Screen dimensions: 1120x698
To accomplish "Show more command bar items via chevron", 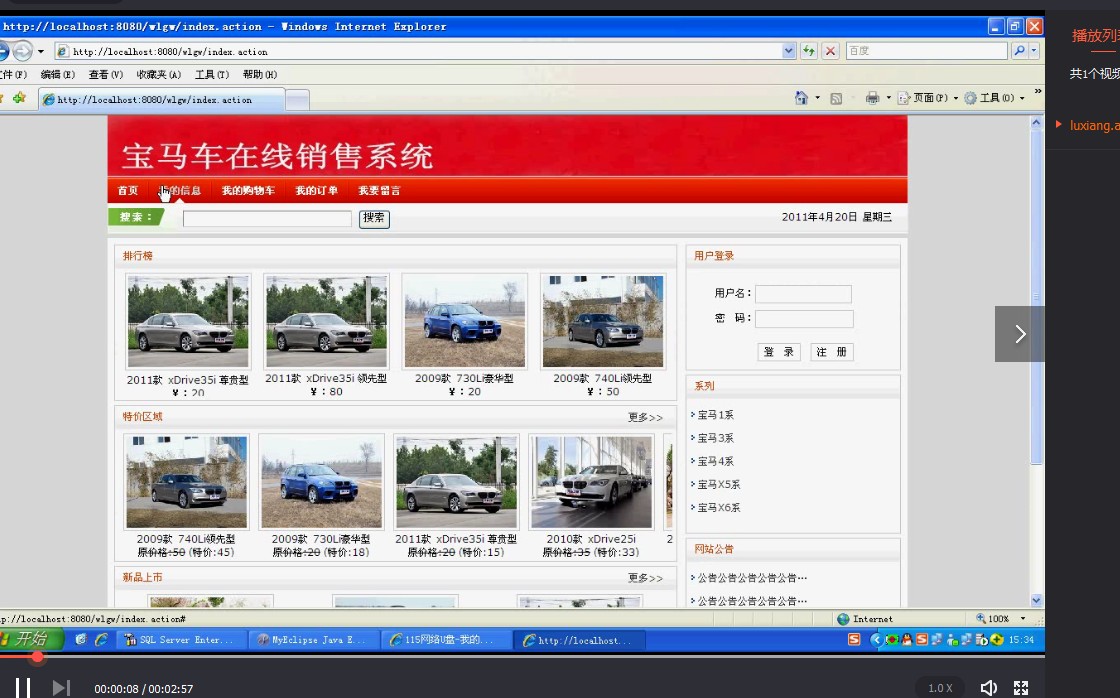I will coord(1038,92).
